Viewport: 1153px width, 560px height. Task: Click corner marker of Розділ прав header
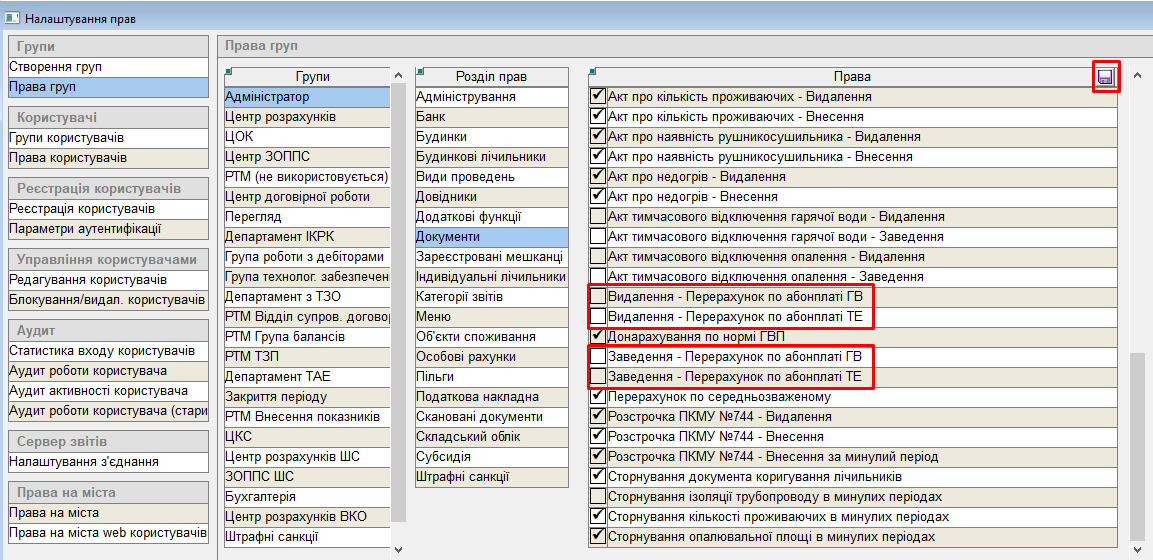tap(419, 70)
